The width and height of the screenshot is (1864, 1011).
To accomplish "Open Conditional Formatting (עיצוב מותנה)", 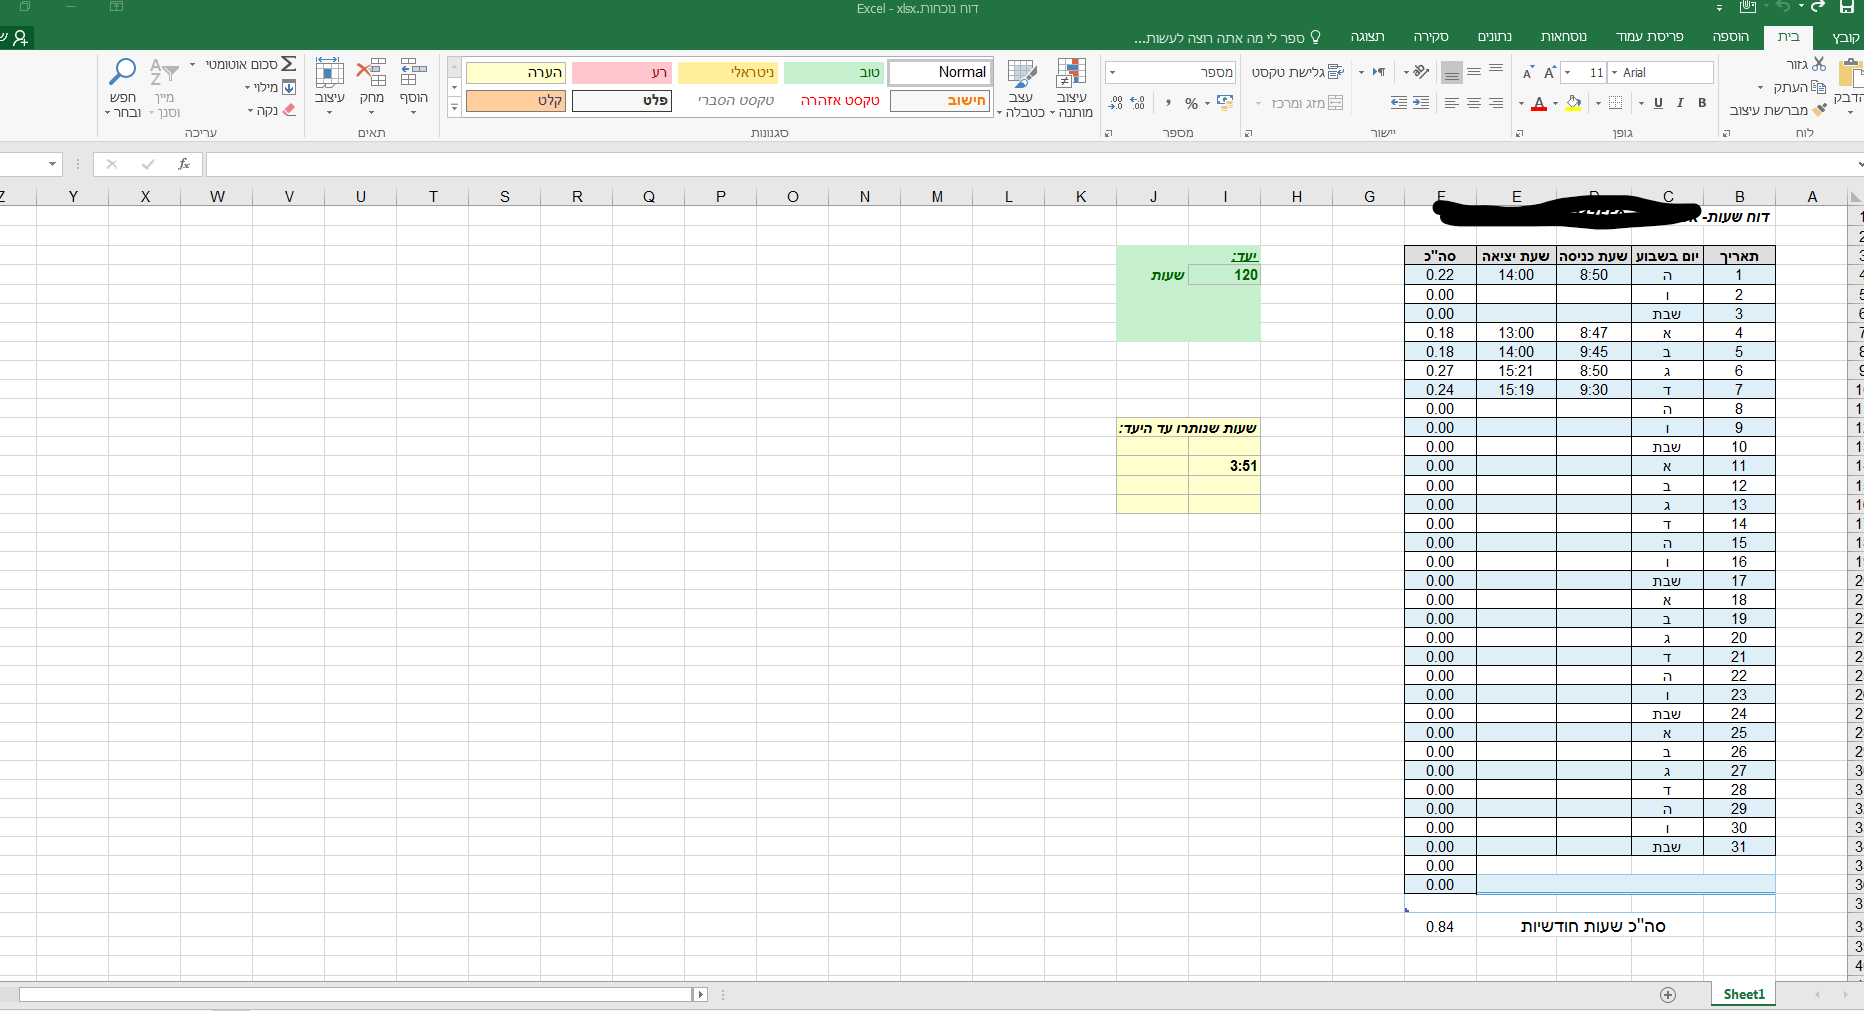I will coord(1071,88).
